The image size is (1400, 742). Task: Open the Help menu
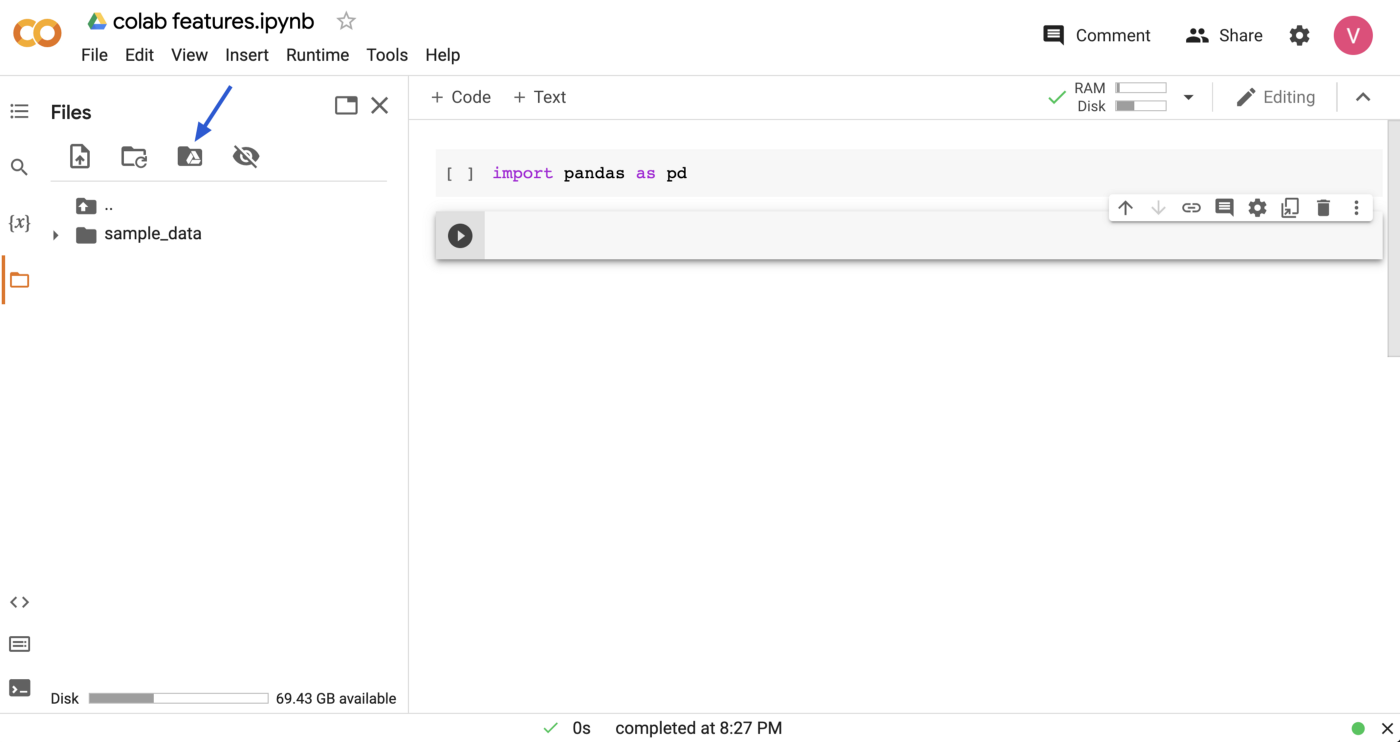pos(442,55)
